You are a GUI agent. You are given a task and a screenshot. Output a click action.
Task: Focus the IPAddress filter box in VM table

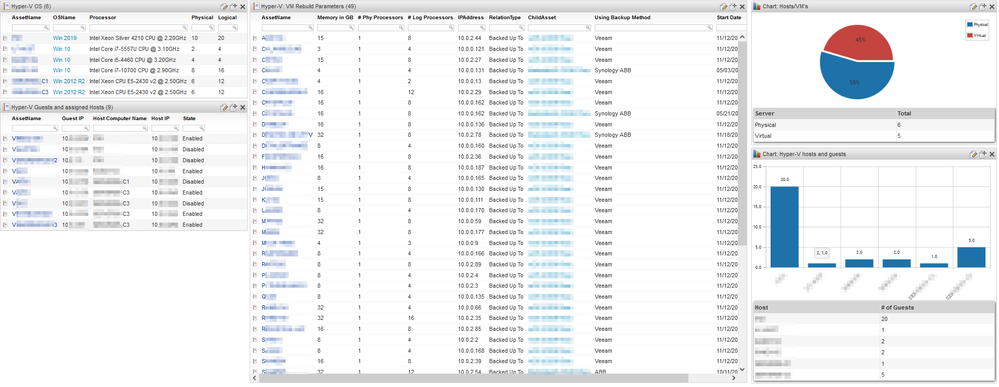point(471,27)
